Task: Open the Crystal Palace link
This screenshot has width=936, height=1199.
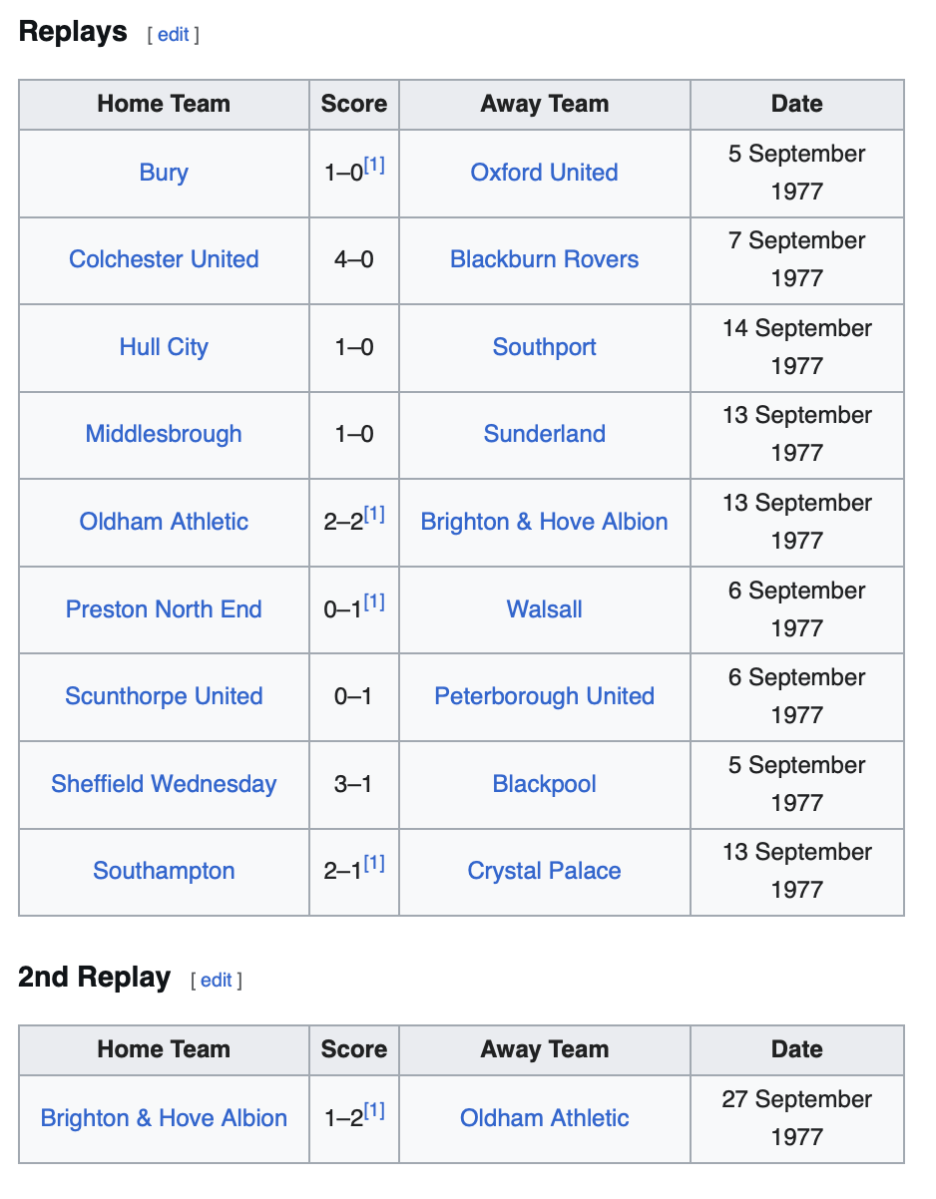Action: pos(544,872)
